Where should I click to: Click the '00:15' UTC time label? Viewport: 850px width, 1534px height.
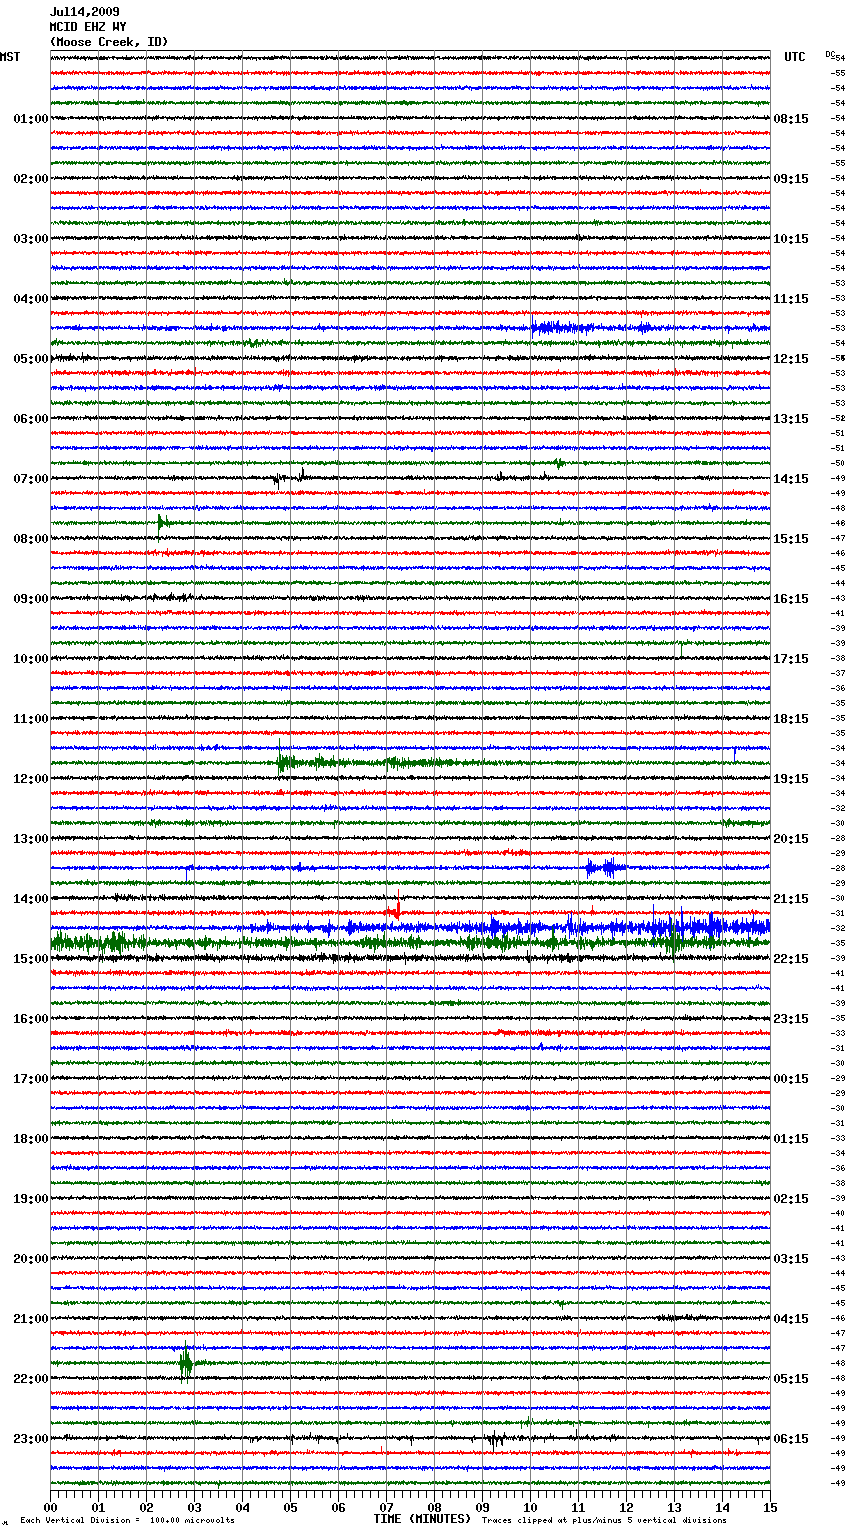click(791, 1079)
